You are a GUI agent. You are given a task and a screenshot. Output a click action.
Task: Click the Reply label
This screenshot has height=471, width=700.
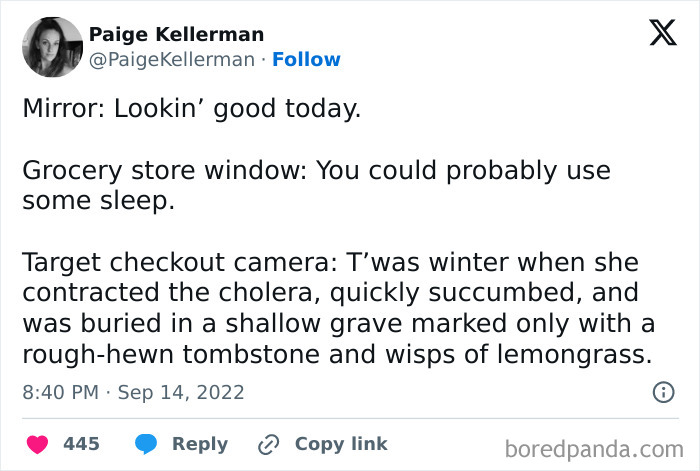coord(200,444)
